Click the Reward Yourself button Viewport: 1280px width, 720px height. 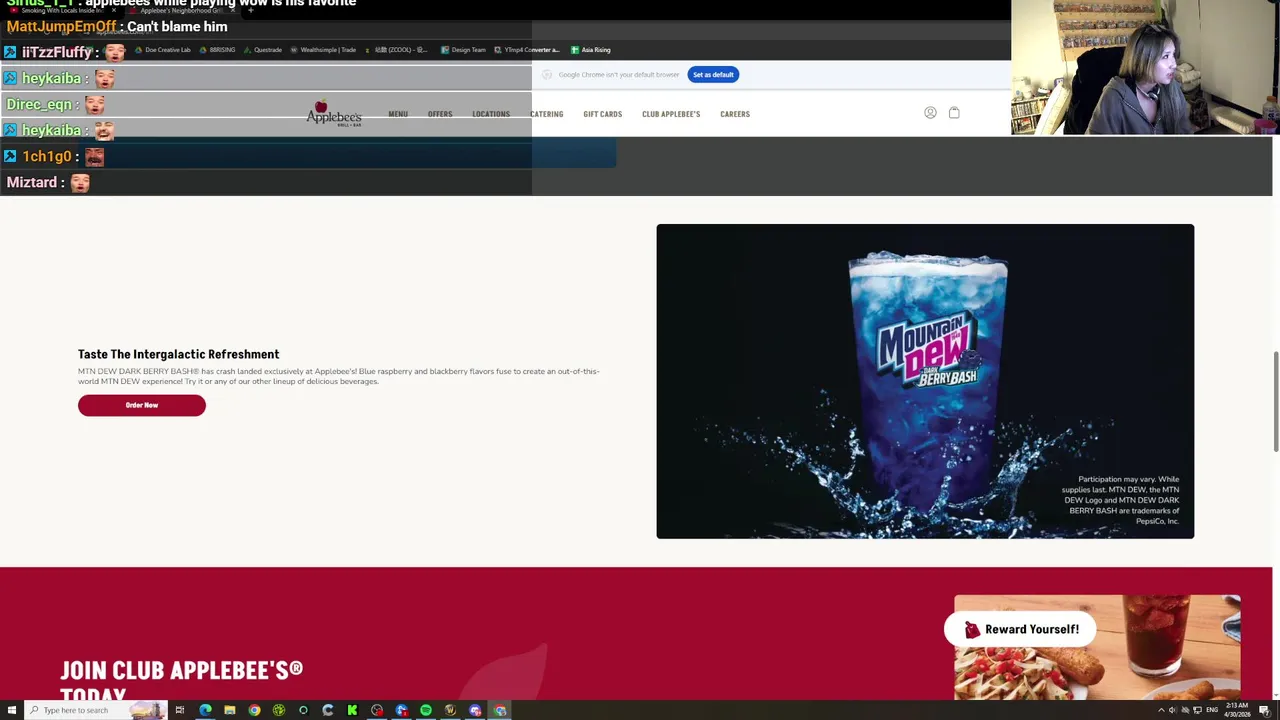click(1019, 629)
